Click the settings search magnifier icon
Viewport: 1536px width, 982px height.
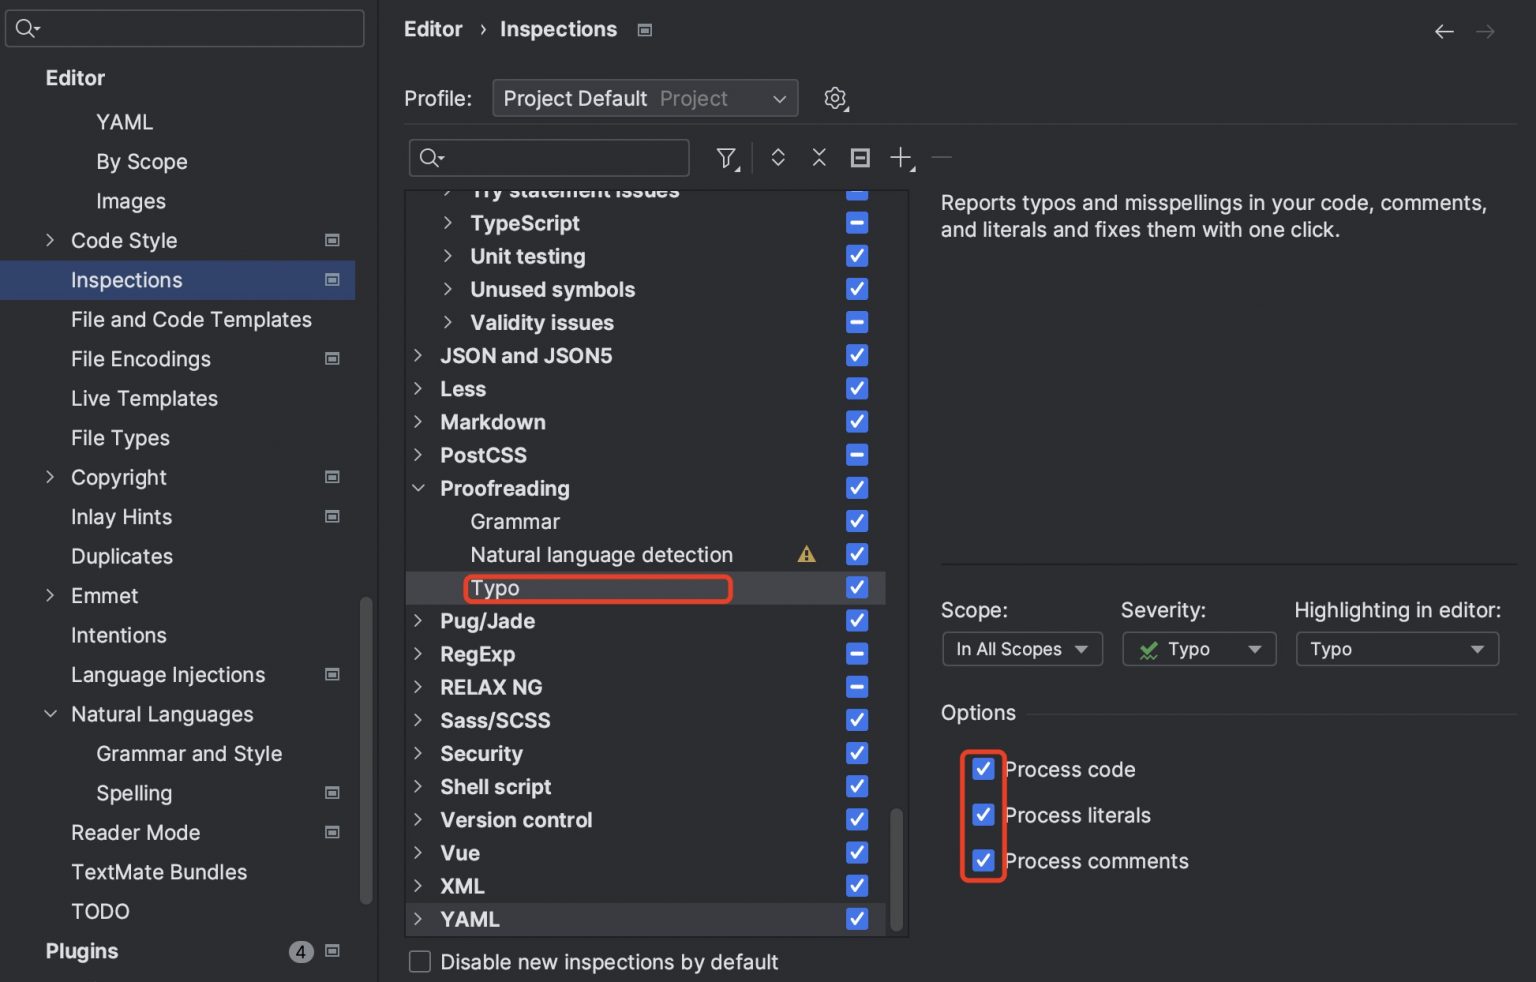[27, 28]
